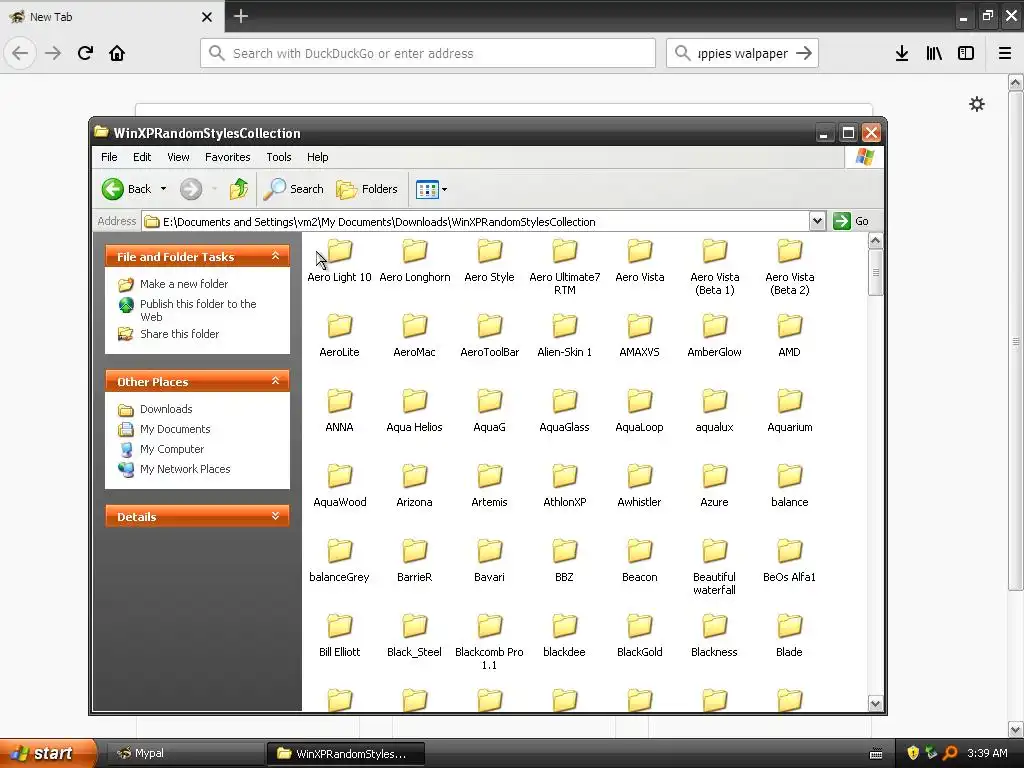This screenshot has height=768, width=1024.
Task: Collapse the Other Places panel
Action: [276, 381]
